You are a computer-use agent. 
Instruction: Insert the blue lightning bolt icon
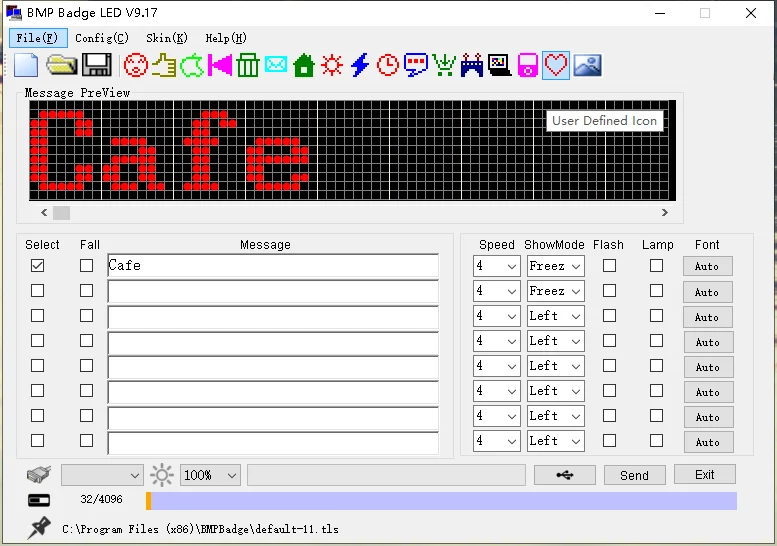point(360,66)
